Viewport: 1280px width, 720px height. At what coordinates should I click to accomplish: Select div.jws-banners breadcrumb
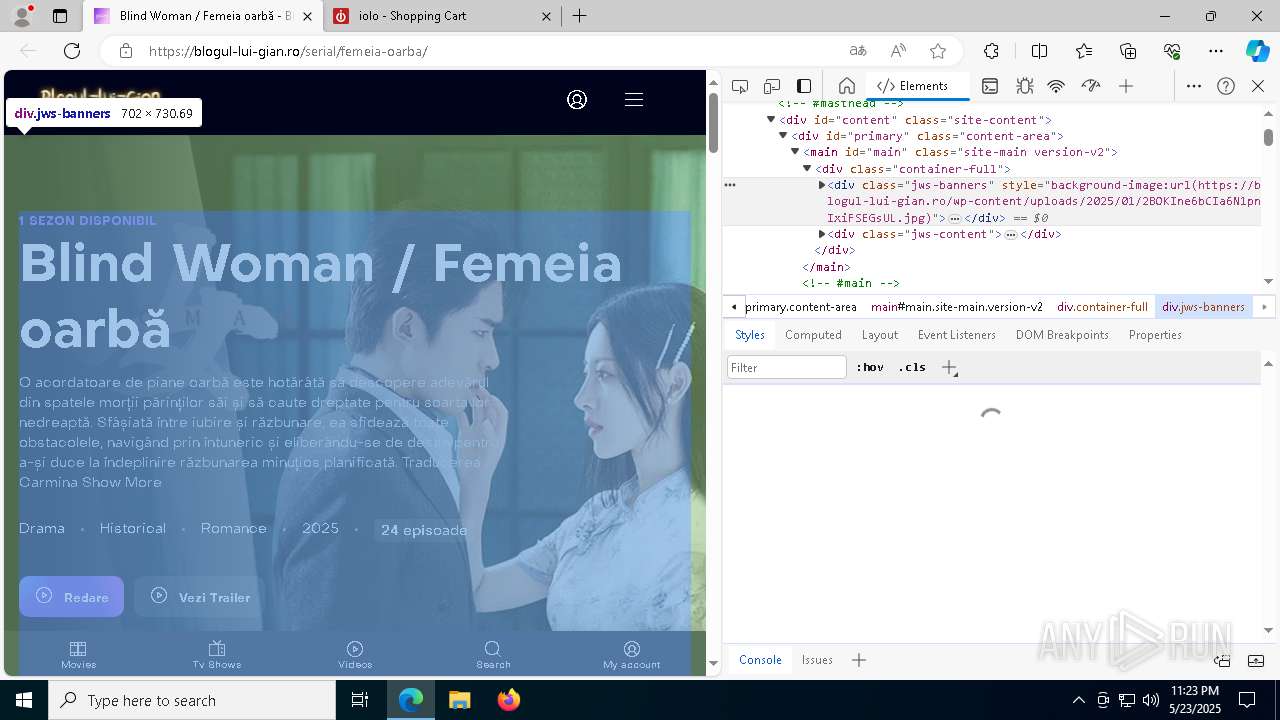coord(1203,307)
